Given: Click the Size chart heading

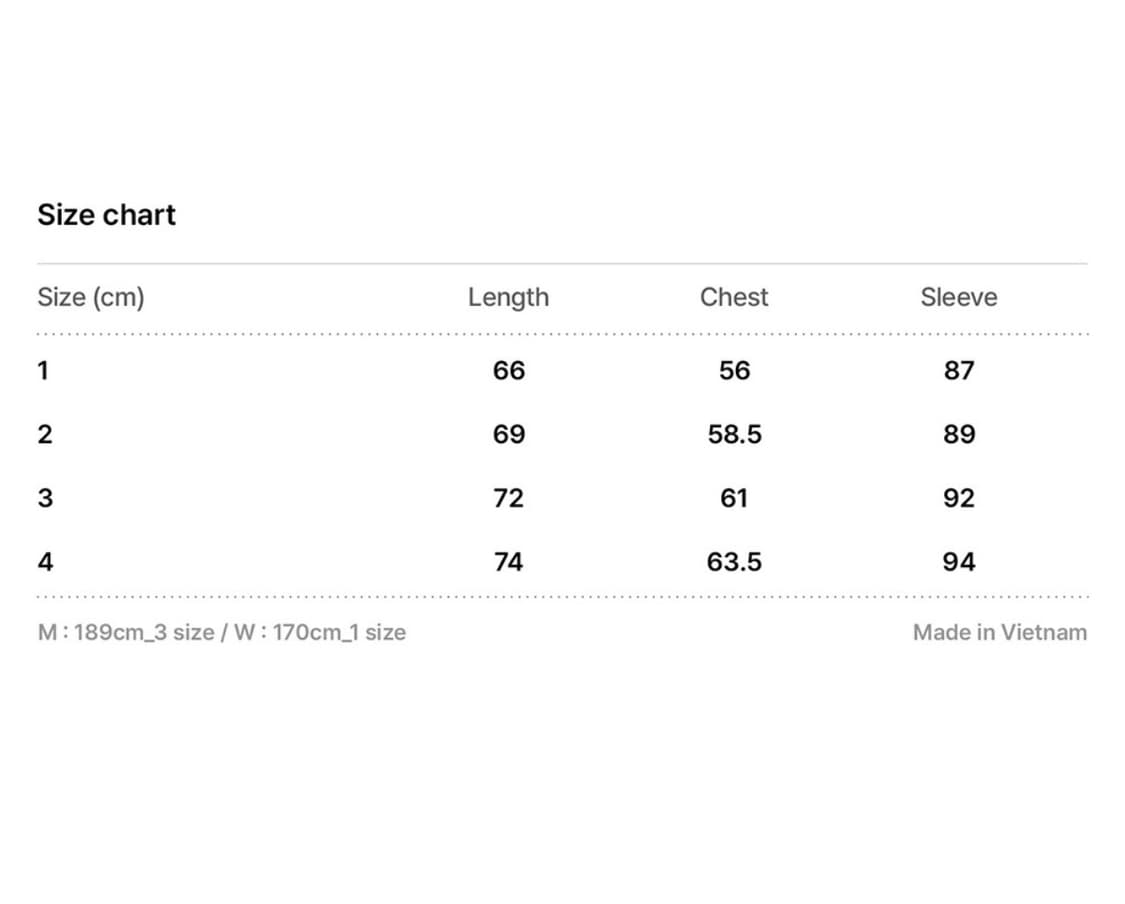Looking at the screenshot, I should click(x=106, y=215).
